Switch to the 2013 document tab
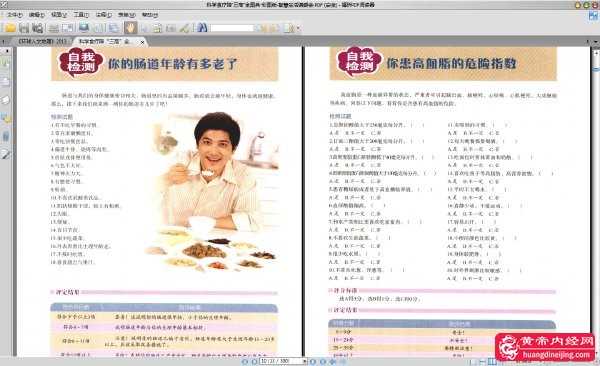 pos(42,41)
